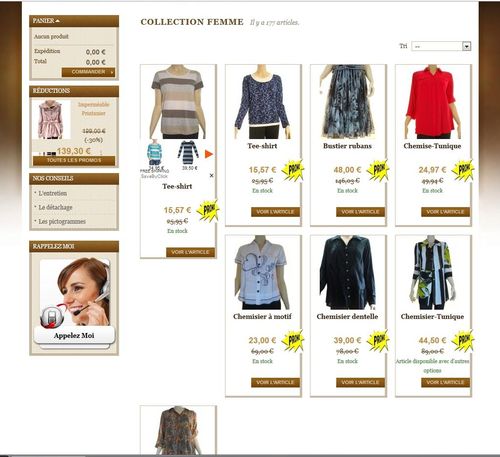Open Les pictogrammes advice link
500x457 pixels.
pyautogui.click(x=62, y=221)
